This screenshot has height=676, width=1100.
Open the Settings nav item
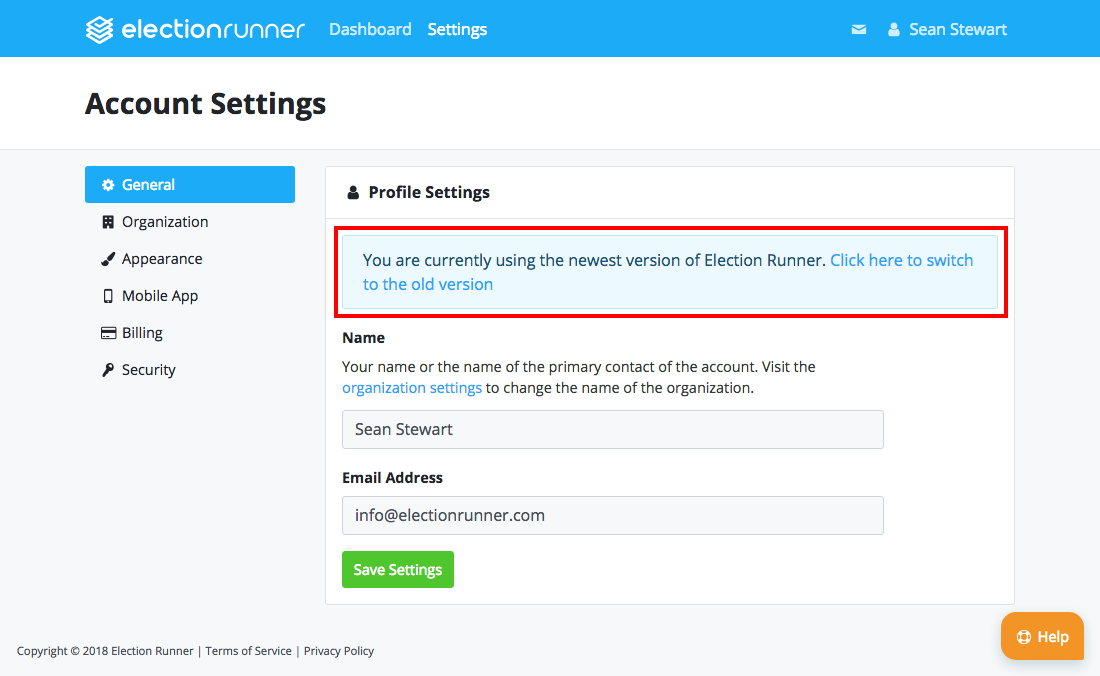pos(457,29)
